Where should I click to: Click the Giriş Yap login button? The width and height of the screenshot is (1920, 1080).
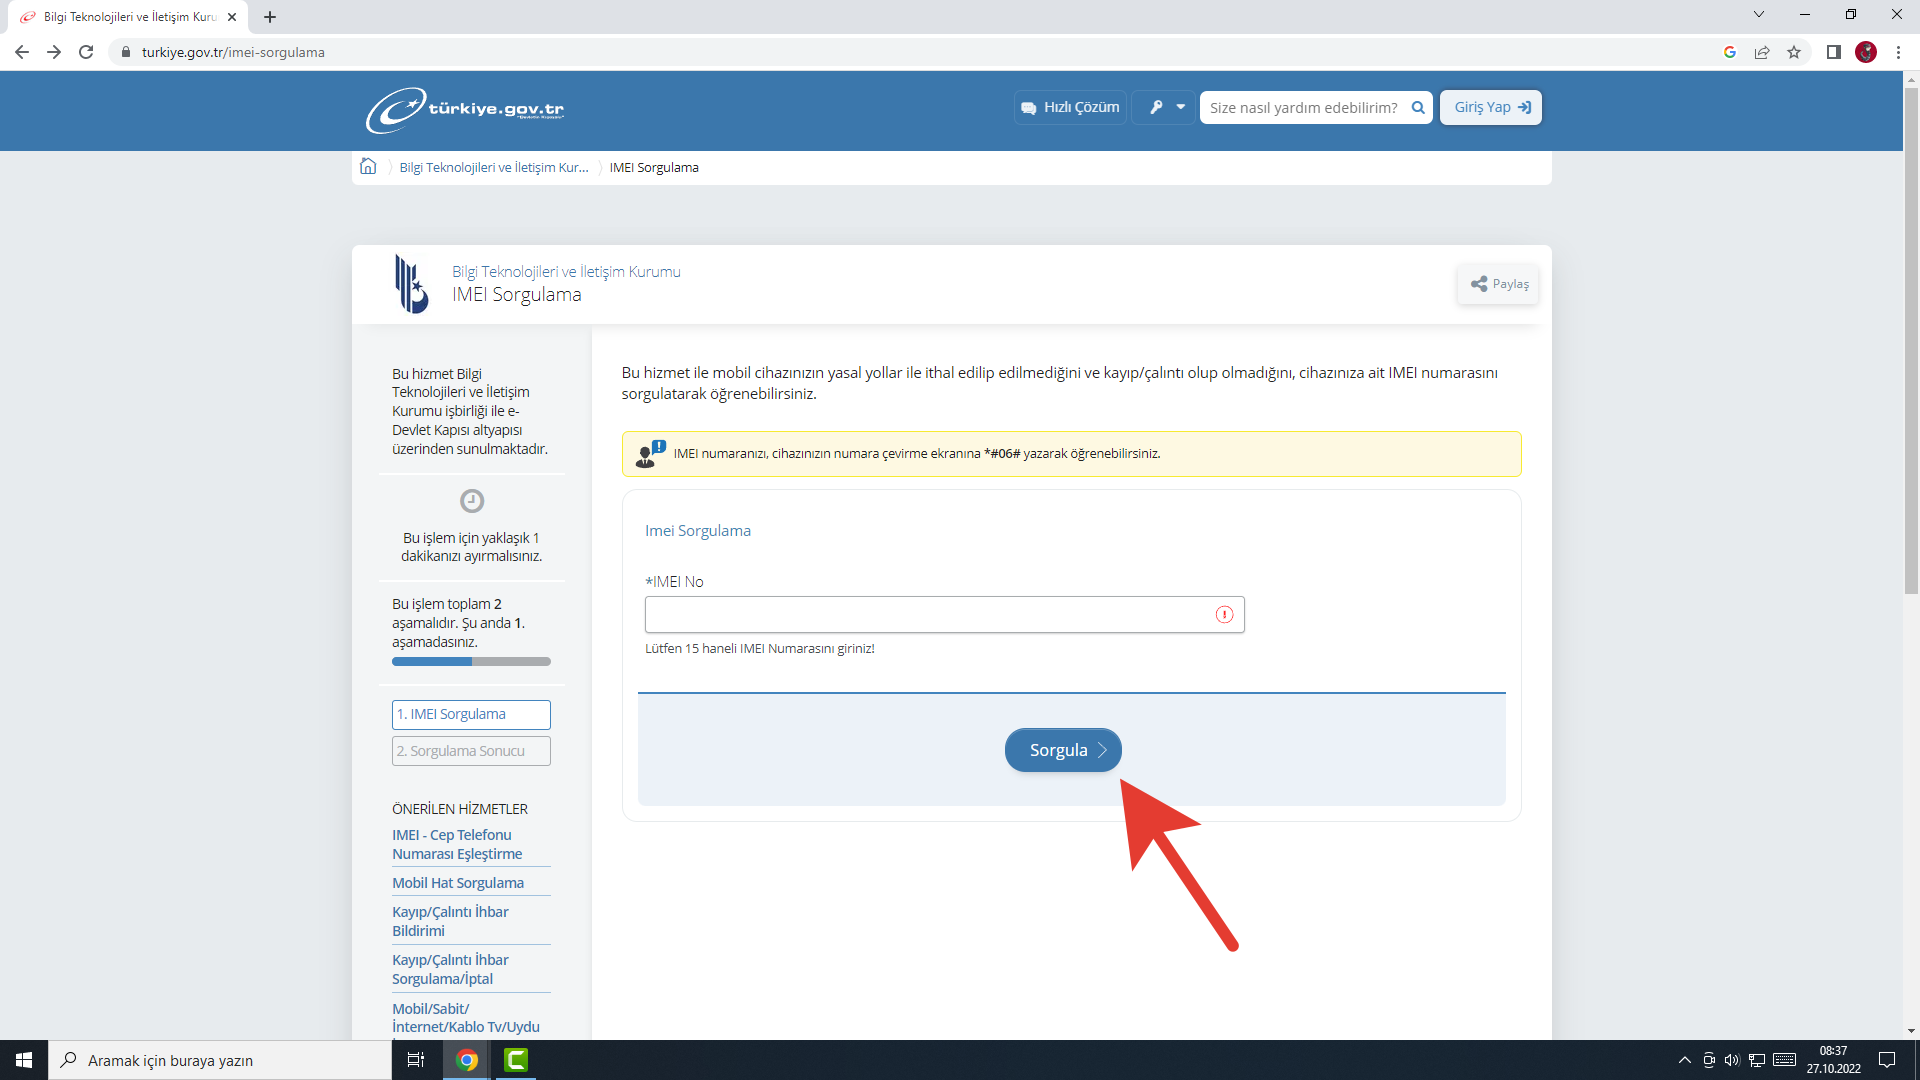pyautogui.click(x=1490, y=108)
